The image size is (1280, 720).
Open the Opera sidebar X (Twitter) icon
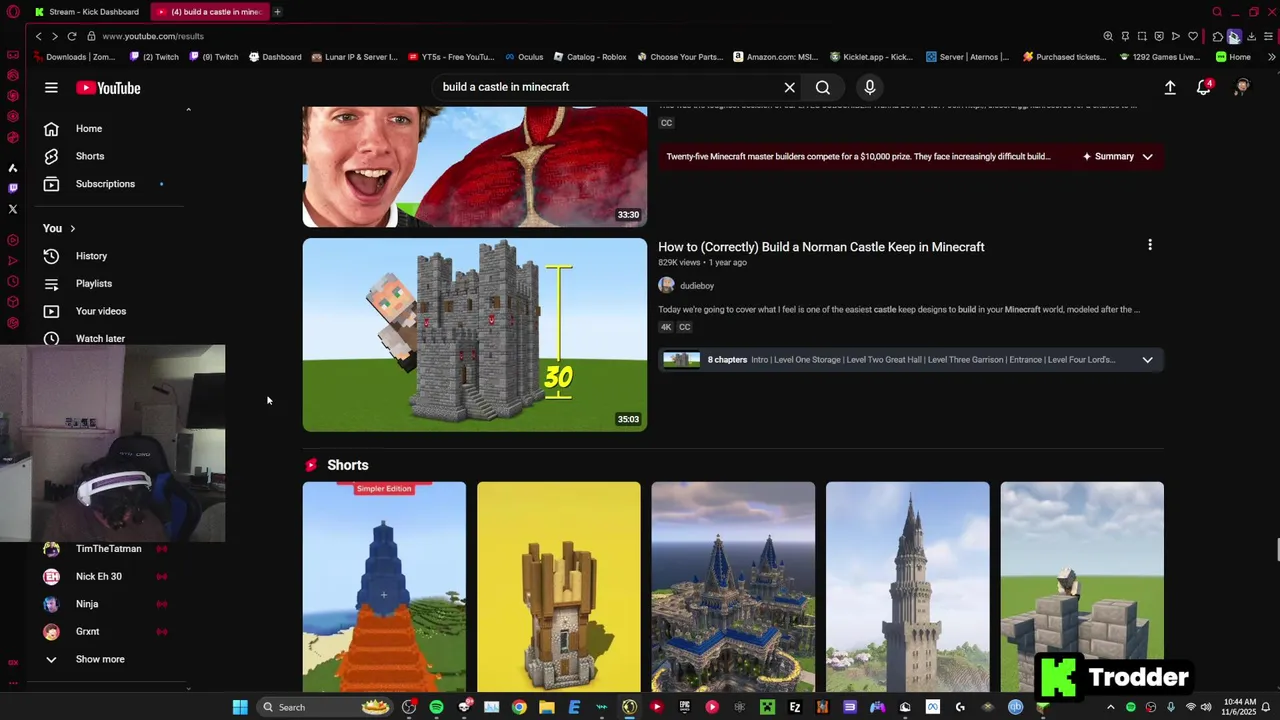[13, 209]
